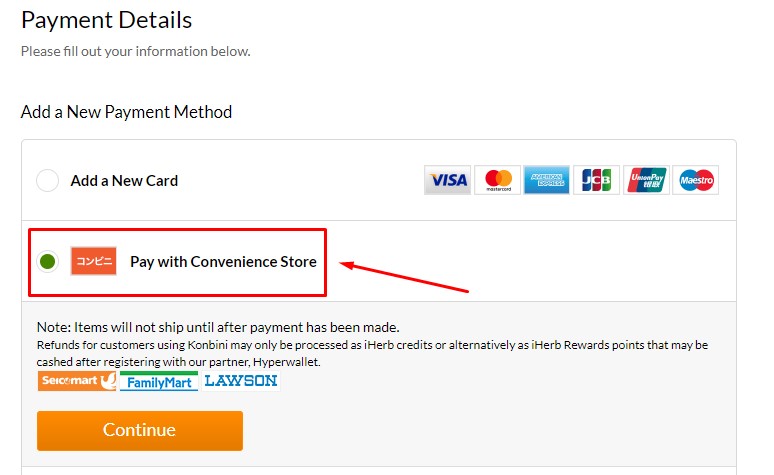Click the JCB card logo

coord(596,180)
